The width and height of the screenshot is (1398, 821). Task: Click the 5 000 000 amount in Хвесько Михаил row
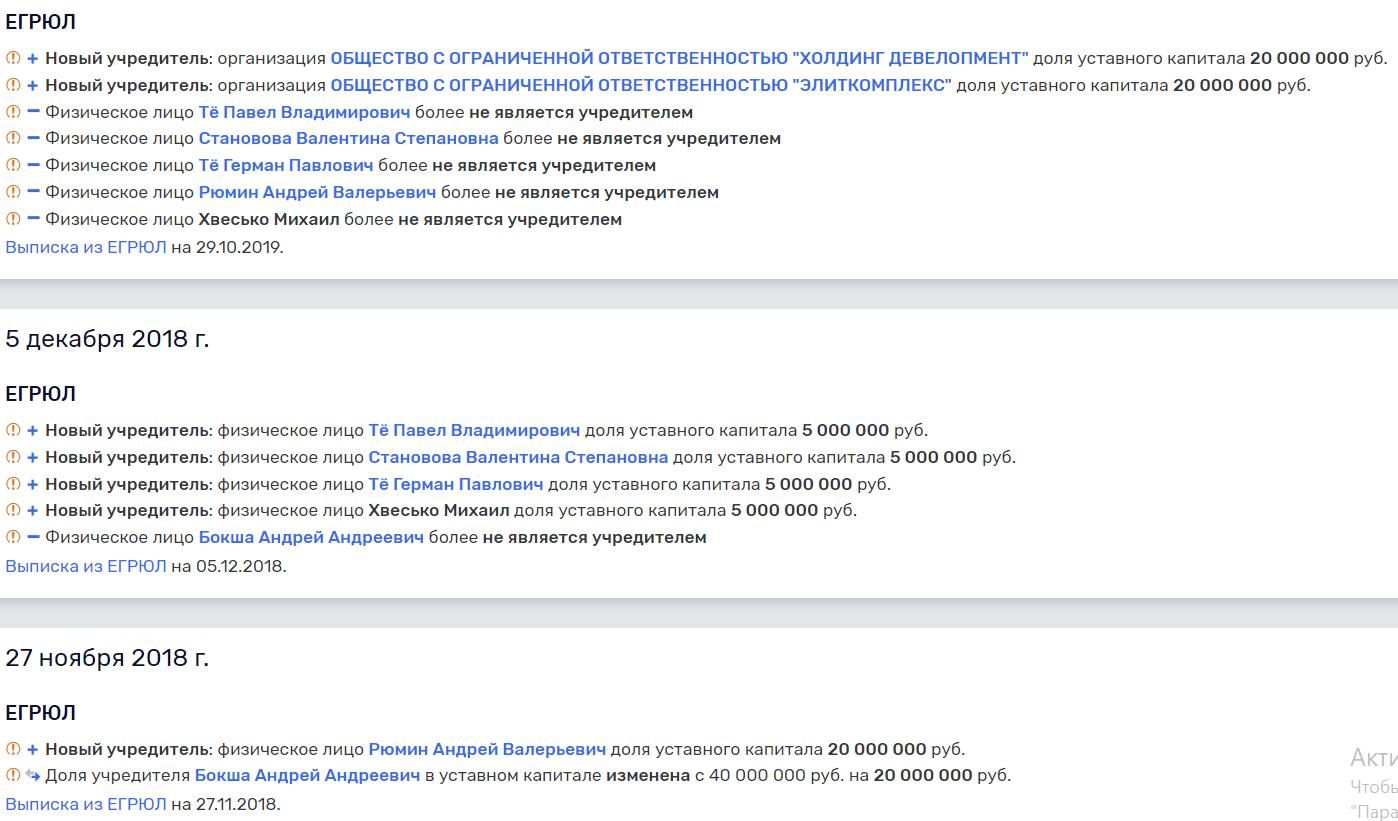[x=774, y=510]
